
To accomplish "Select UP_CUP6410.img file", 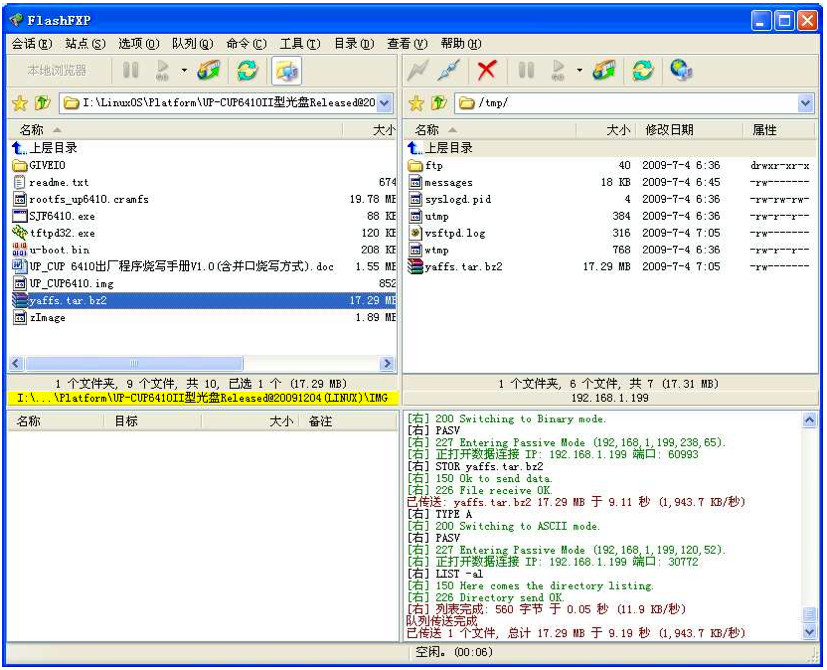I will pos(203,283).
